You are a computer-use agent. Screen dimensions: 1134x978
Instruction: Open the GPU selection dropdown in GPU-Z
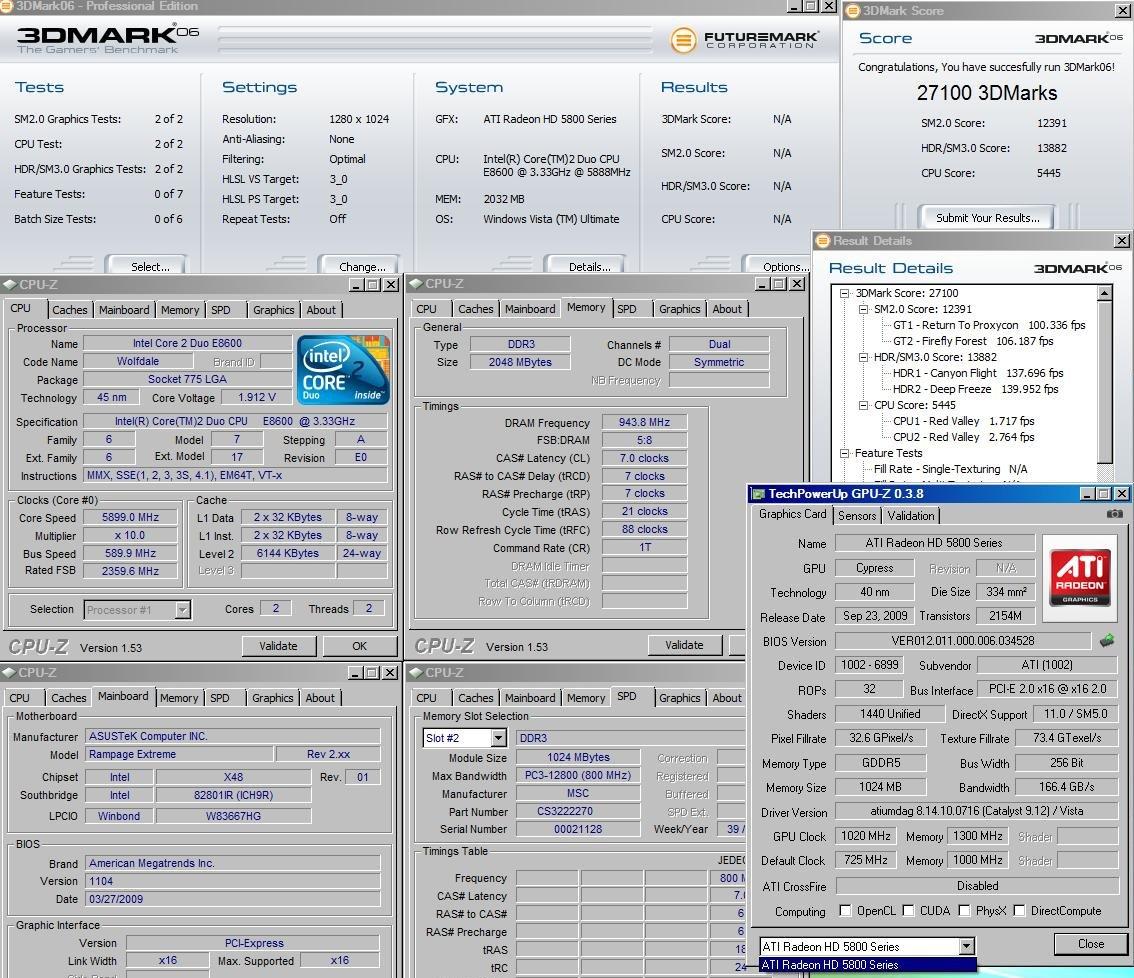966,946
